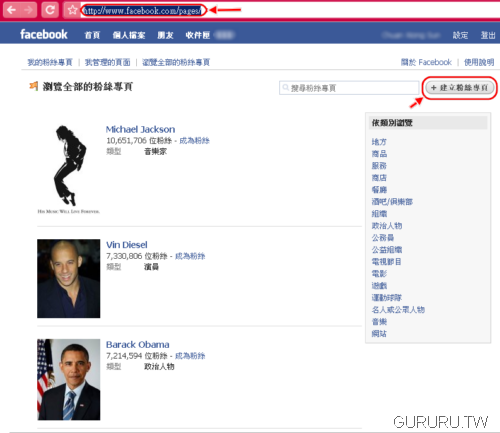
Task: Browse the 電視節目 category
Action: tap(387, 262)
